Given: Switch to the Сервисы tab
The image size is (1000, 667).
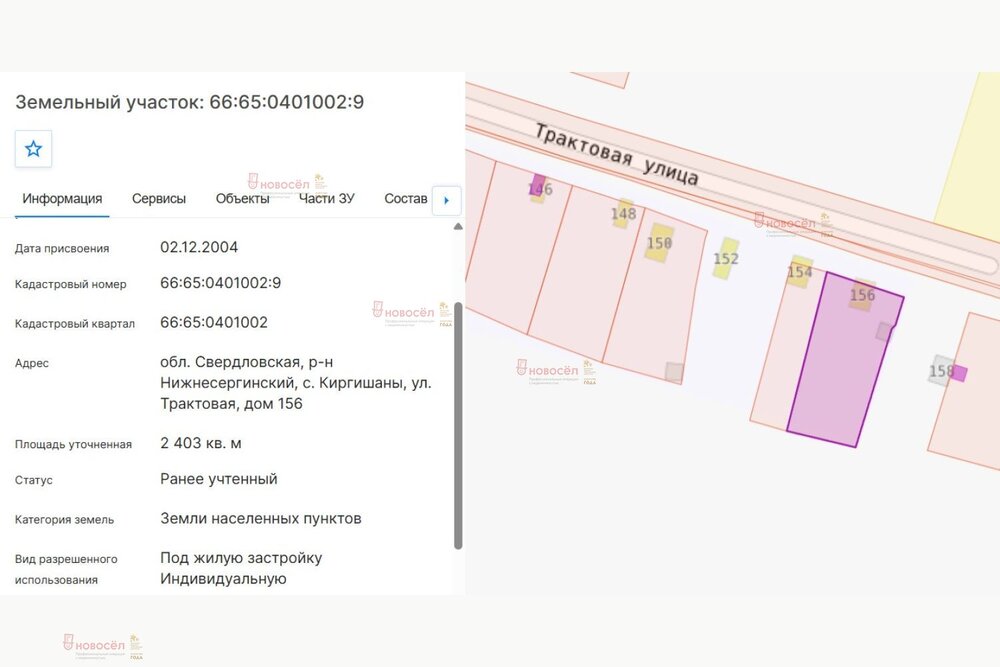Looking at the screenshot, I should tap(159, 199).
